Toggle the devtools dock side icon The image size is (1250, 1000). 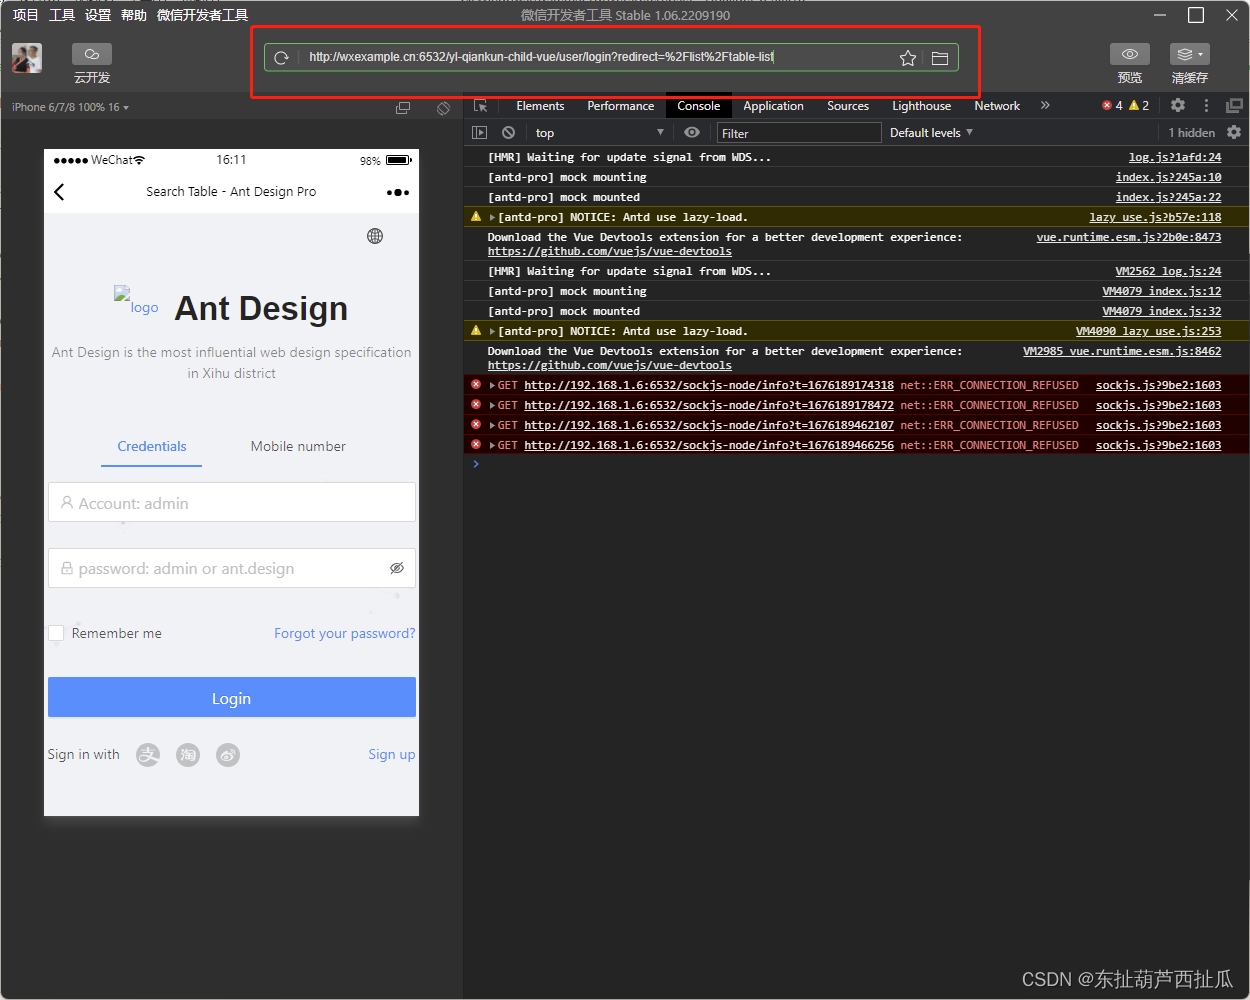(x=1234, y=105)
